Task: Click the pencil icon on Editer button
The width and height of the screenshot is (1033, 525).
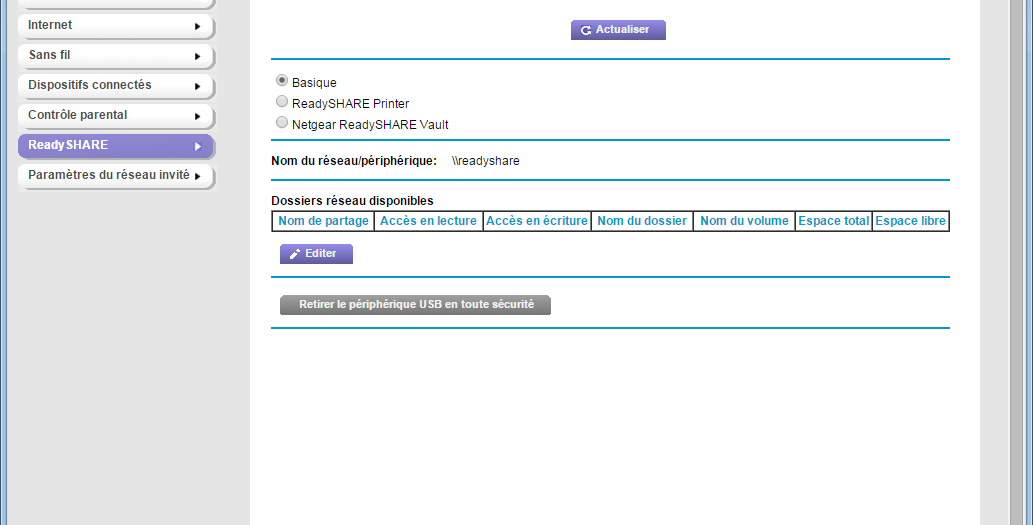Action: pyautogui.click(x=295, y=254)
